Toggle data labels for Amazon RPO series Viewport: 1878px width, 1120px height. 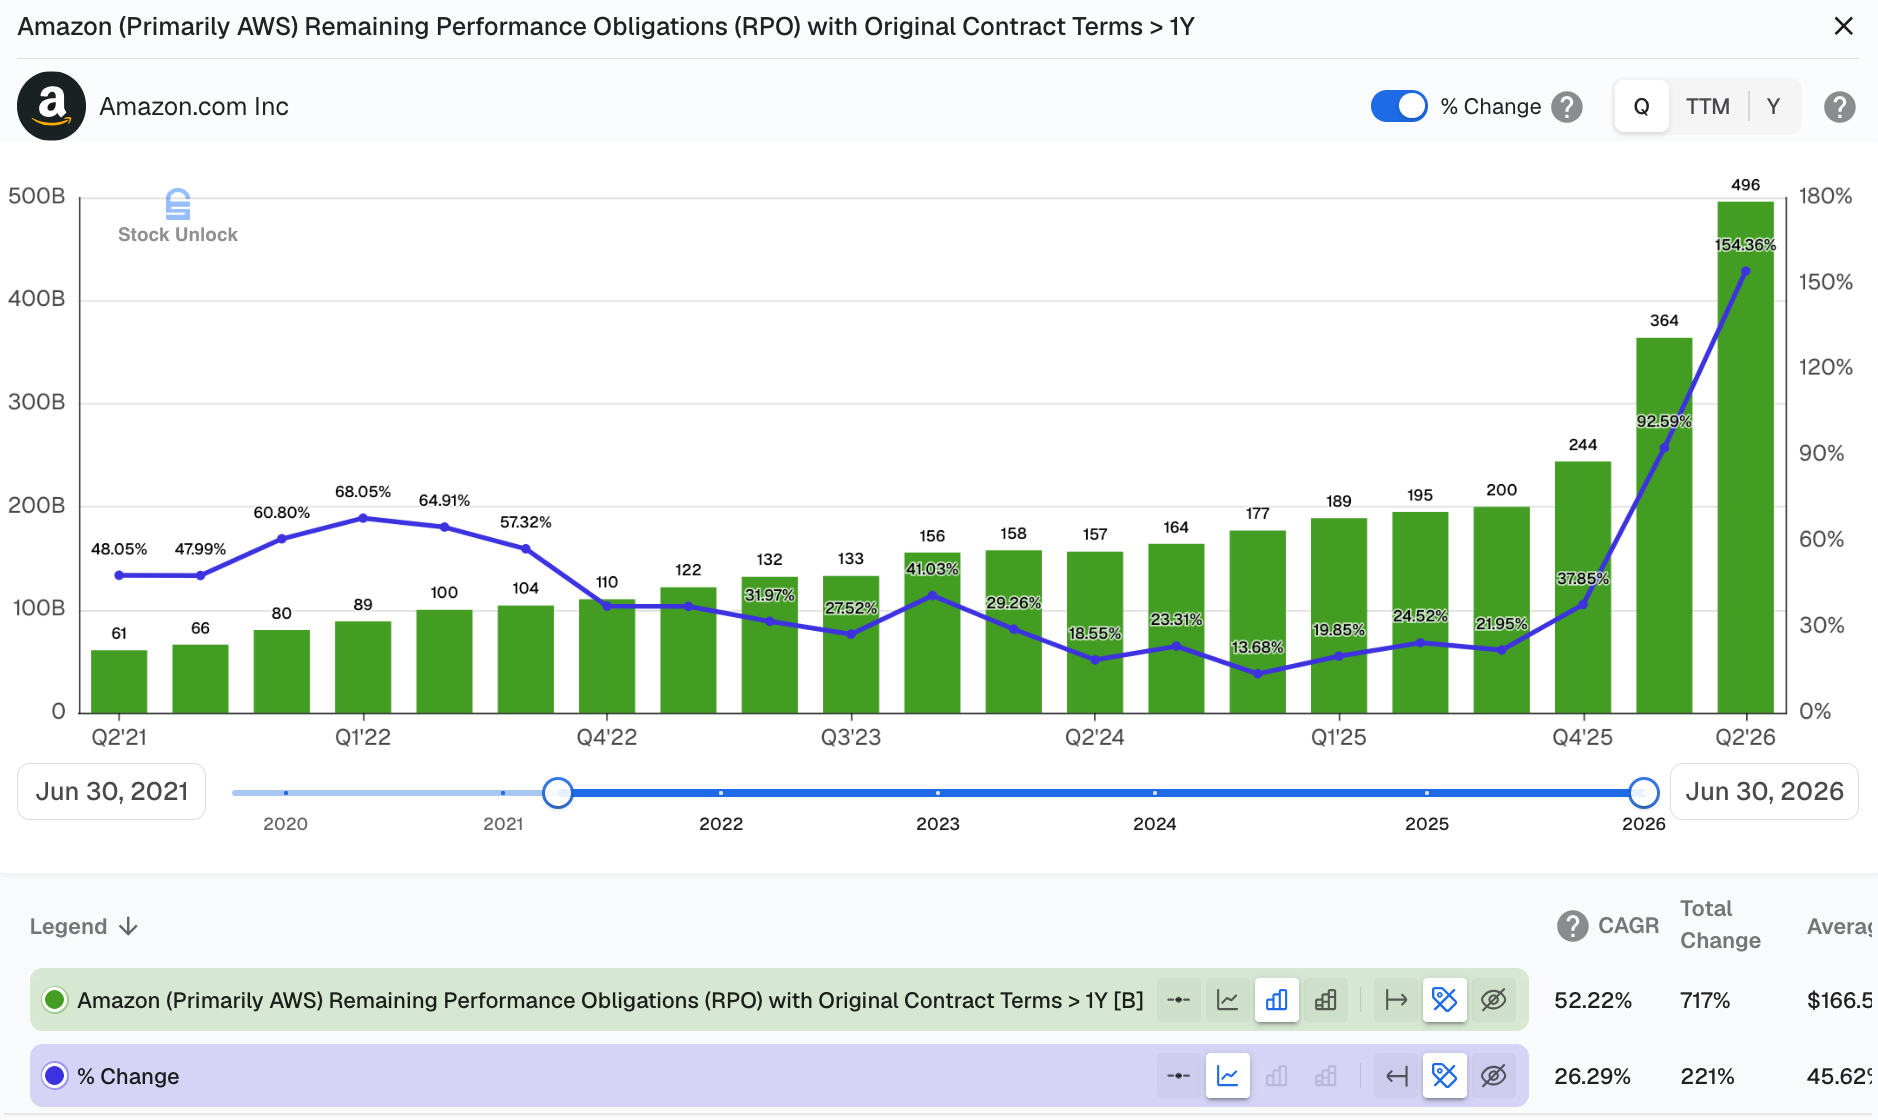click(1445, 1000)
